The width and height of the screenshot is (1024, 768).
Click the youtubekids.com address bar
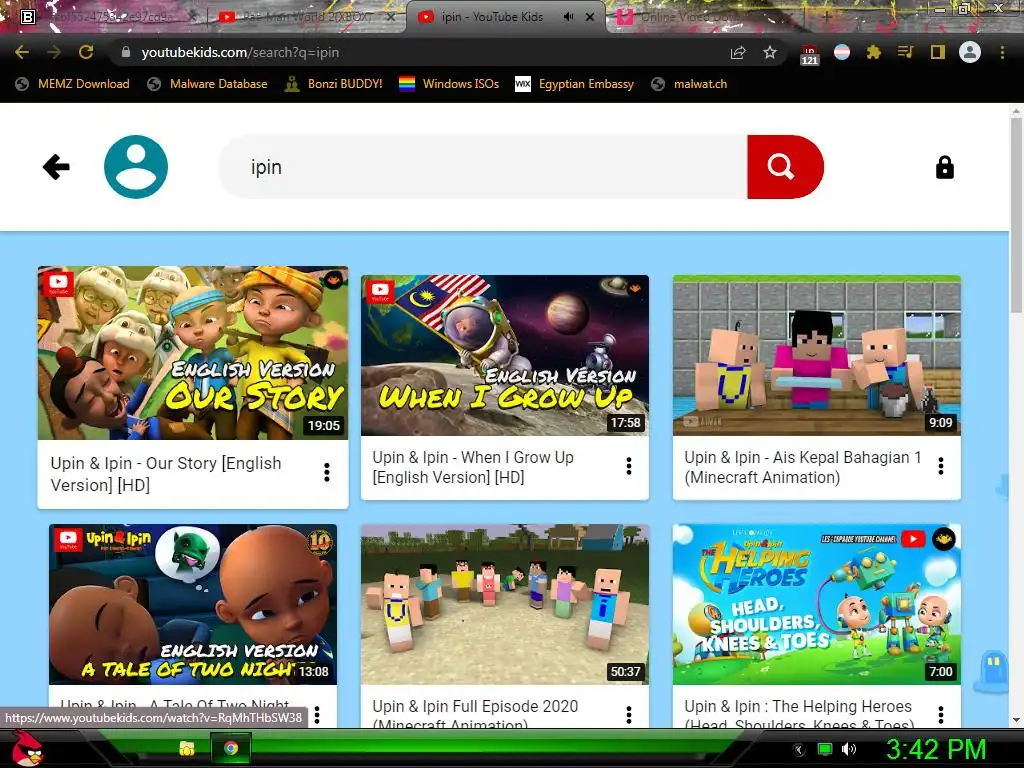click(418, 52)
